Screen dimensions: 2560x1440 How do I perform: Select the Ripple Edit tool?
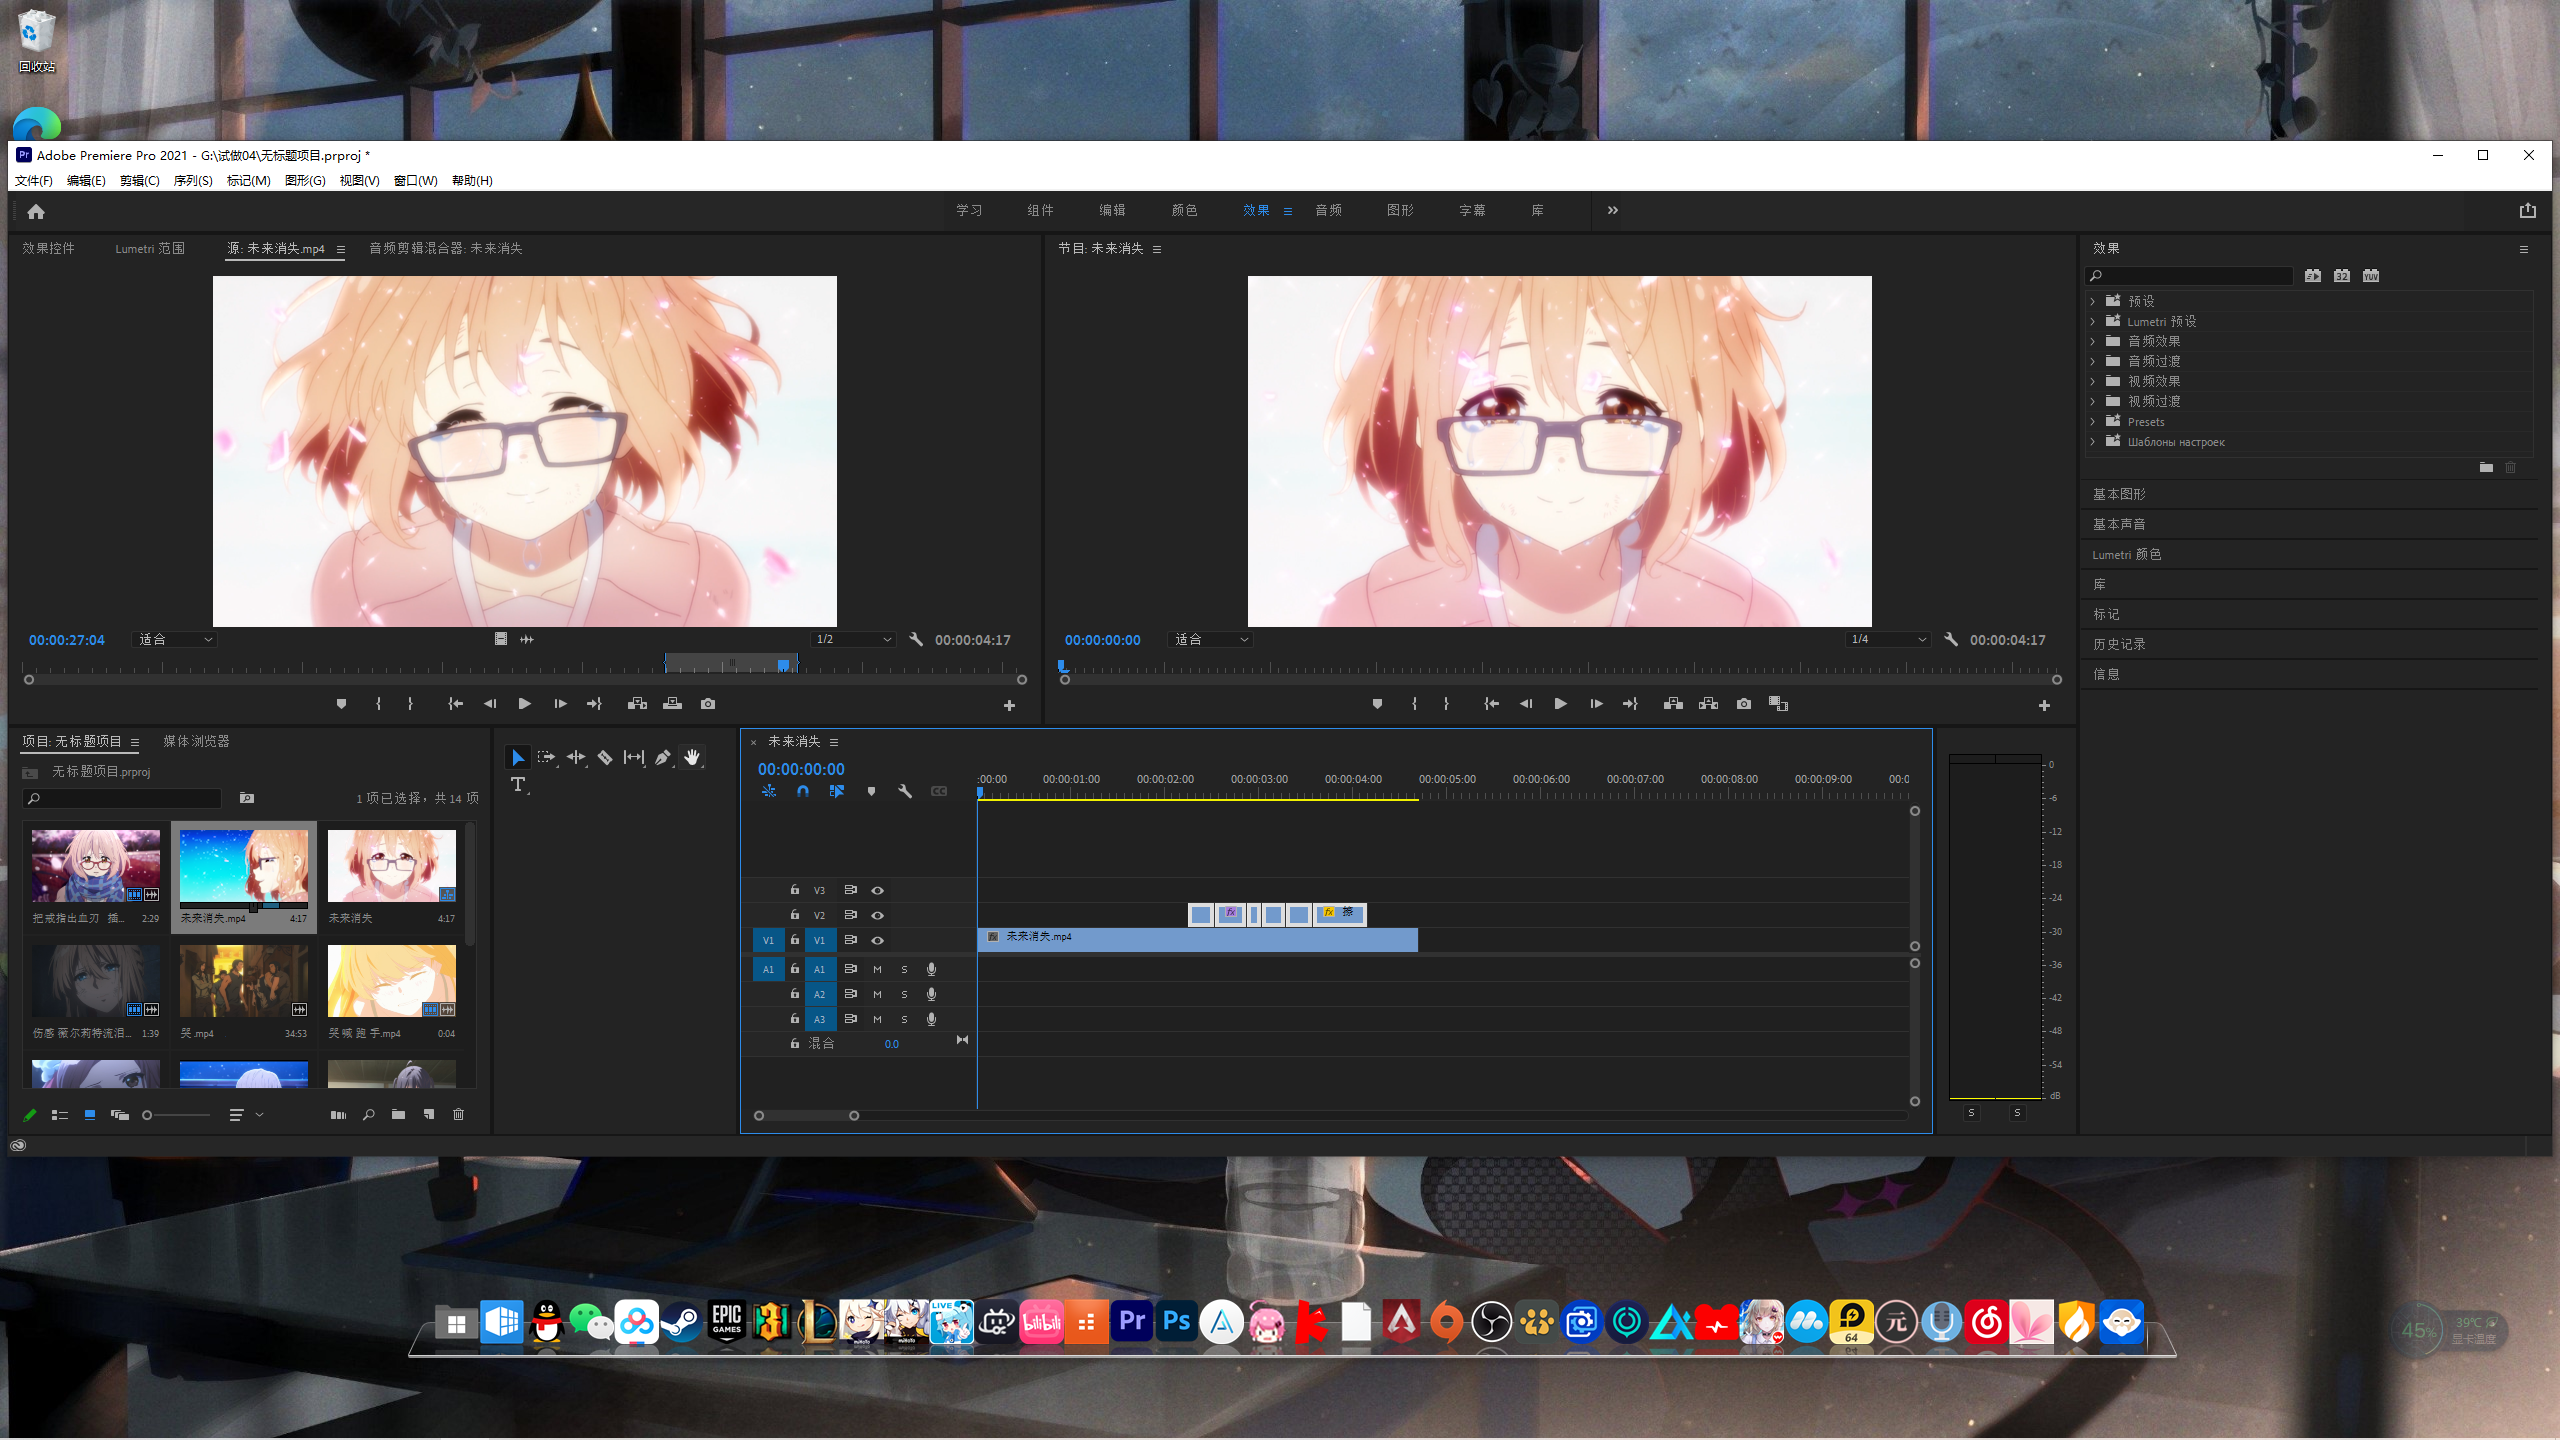point(576,757)
